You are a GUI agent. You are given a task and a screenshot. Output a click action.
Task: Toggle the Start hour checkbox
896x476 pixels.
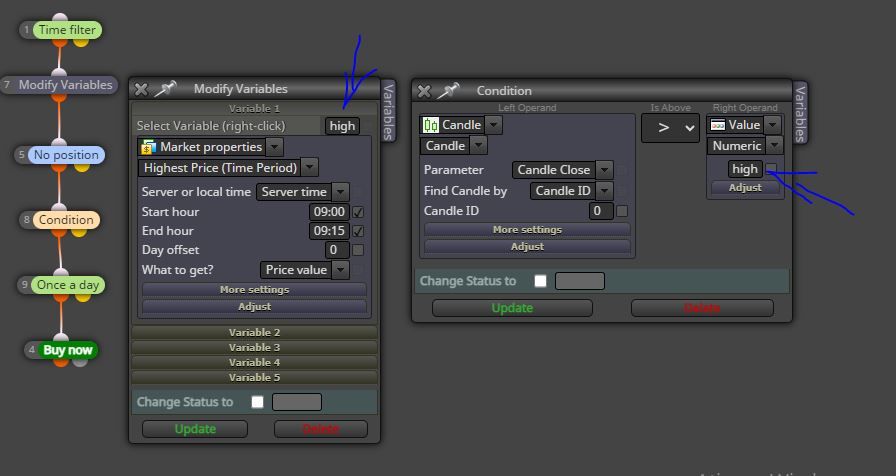click(x=358, y=212)
